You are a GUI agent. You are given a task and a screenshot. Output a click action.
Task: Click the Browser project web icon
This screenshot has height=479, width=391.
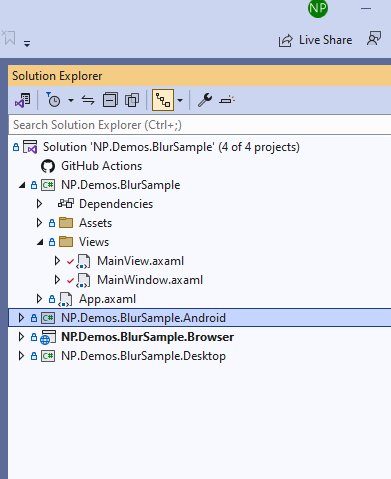pyautogui.click(x=48, y=337)
